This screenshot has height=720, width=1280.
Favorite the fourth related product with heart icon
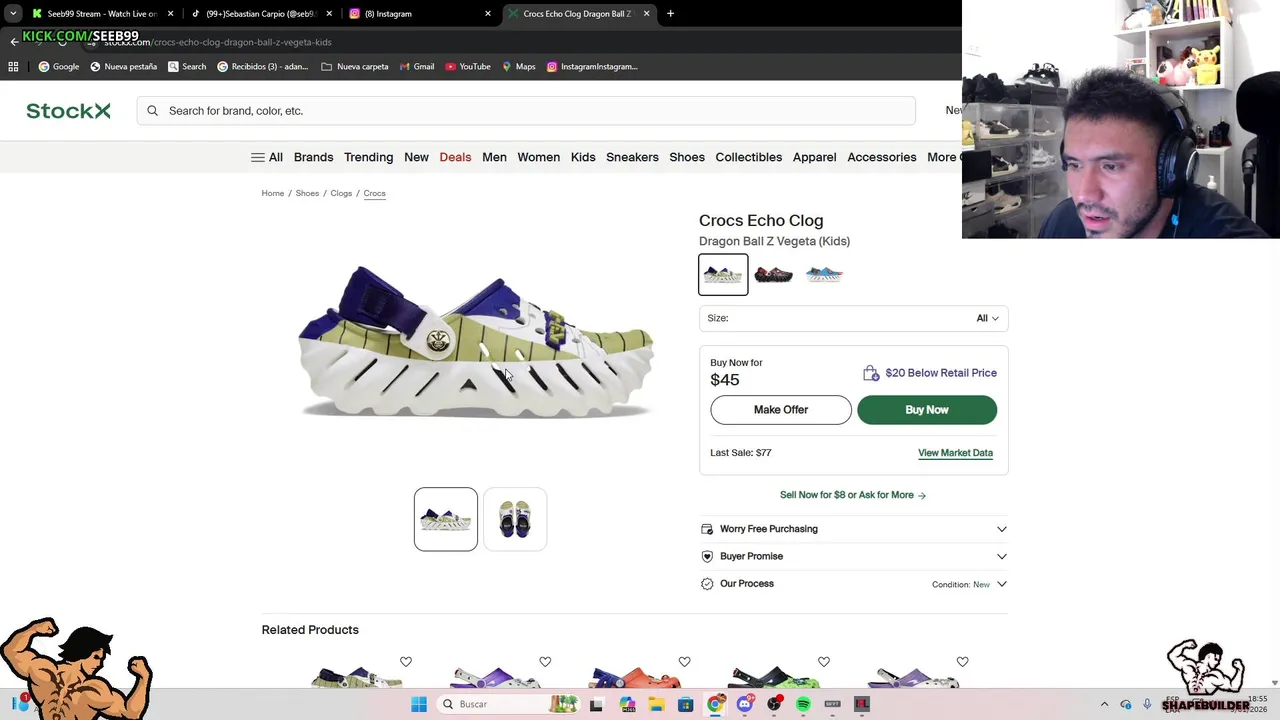click(x=824, y=662)
